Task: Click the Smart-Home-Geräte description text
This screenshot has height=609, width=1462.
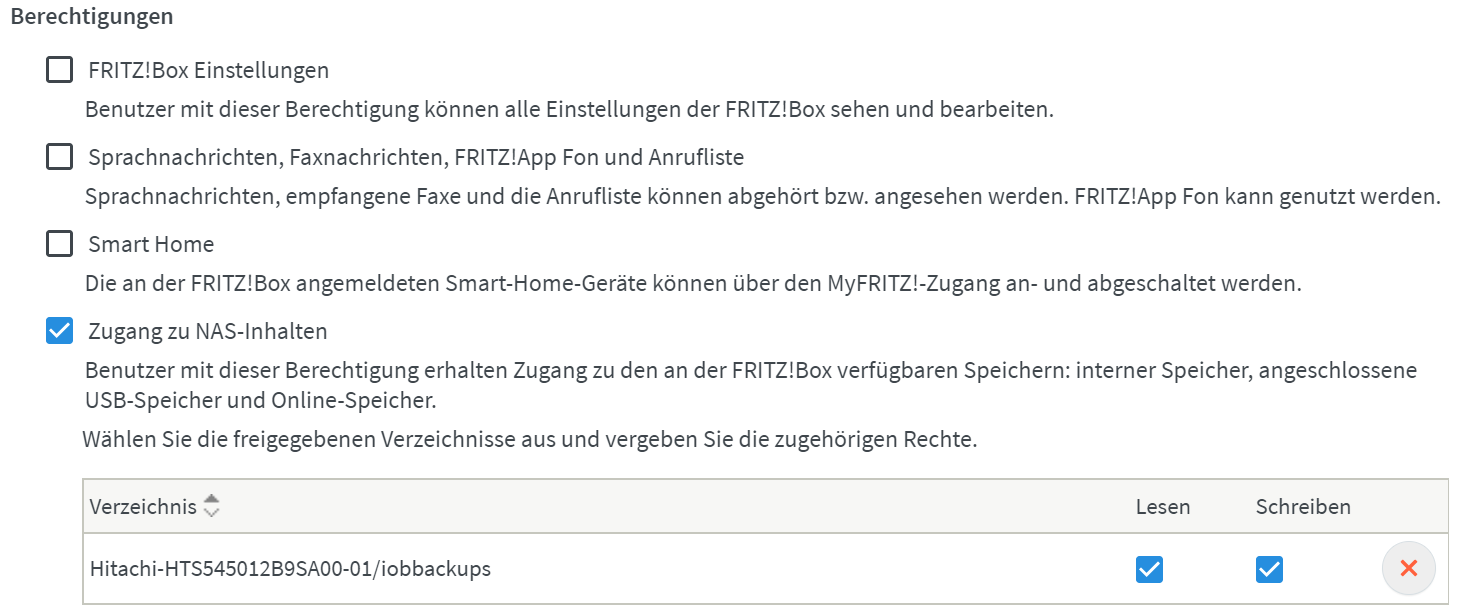Action: (692, 283)
